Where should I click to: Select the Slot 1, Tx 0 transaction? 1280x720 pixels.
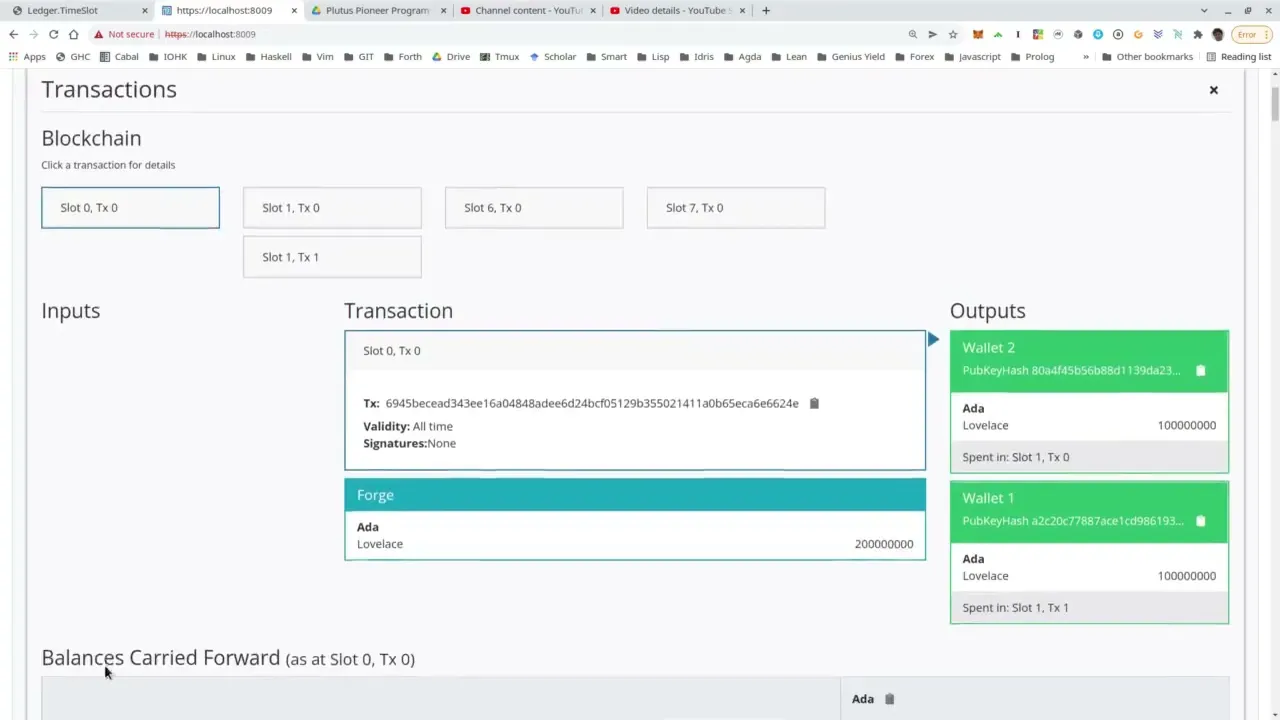click(x=332, y=208)
